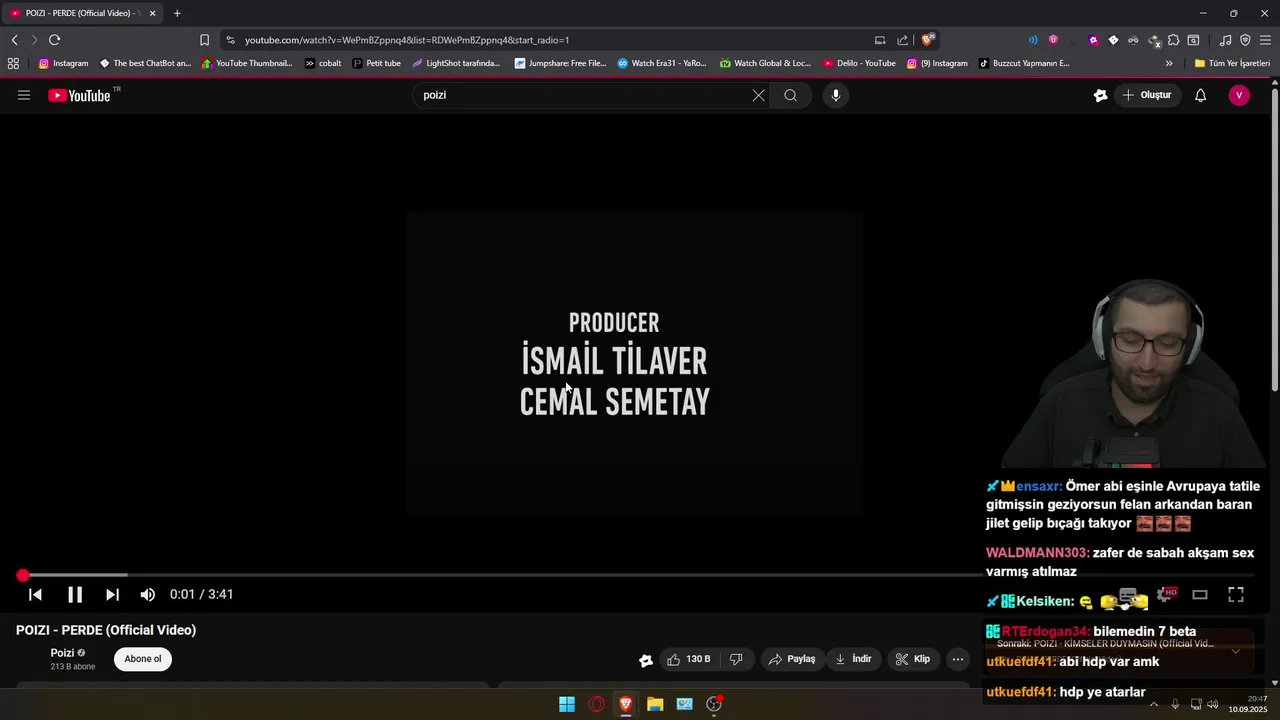Open Jumpshare: Free File bookmark
1280x720 pixels.
pyautogui.click(x=560, y=63)
